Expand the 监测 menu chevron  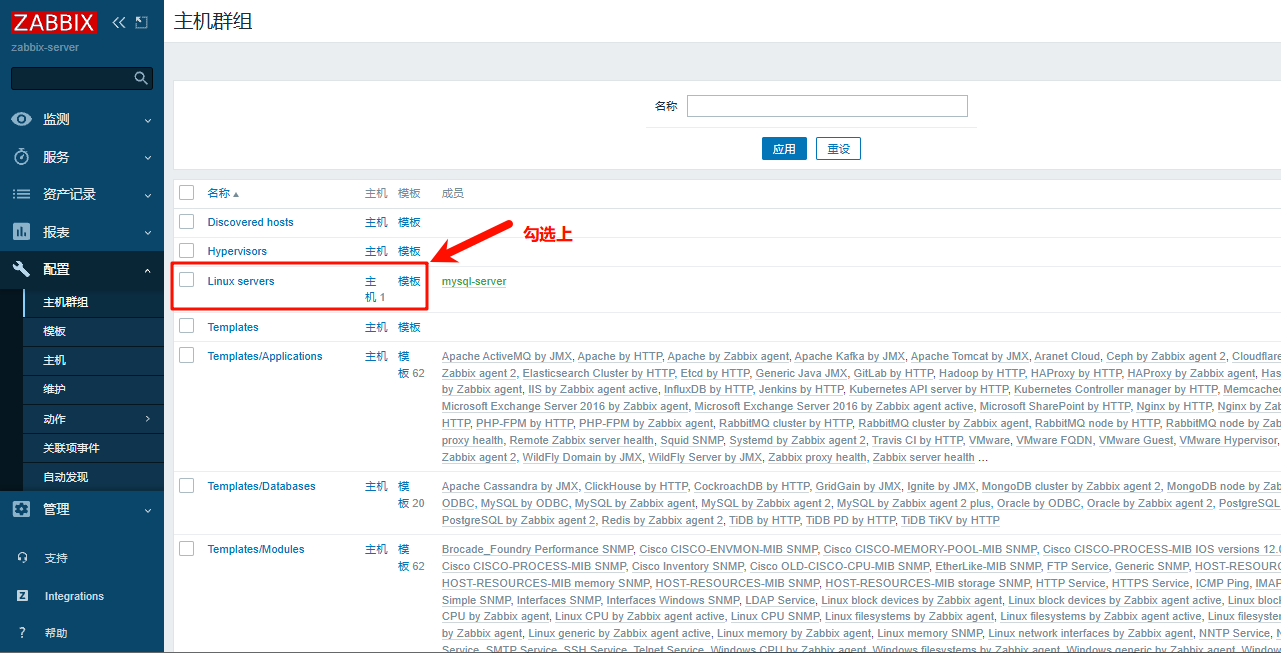[x=148, y=120]
